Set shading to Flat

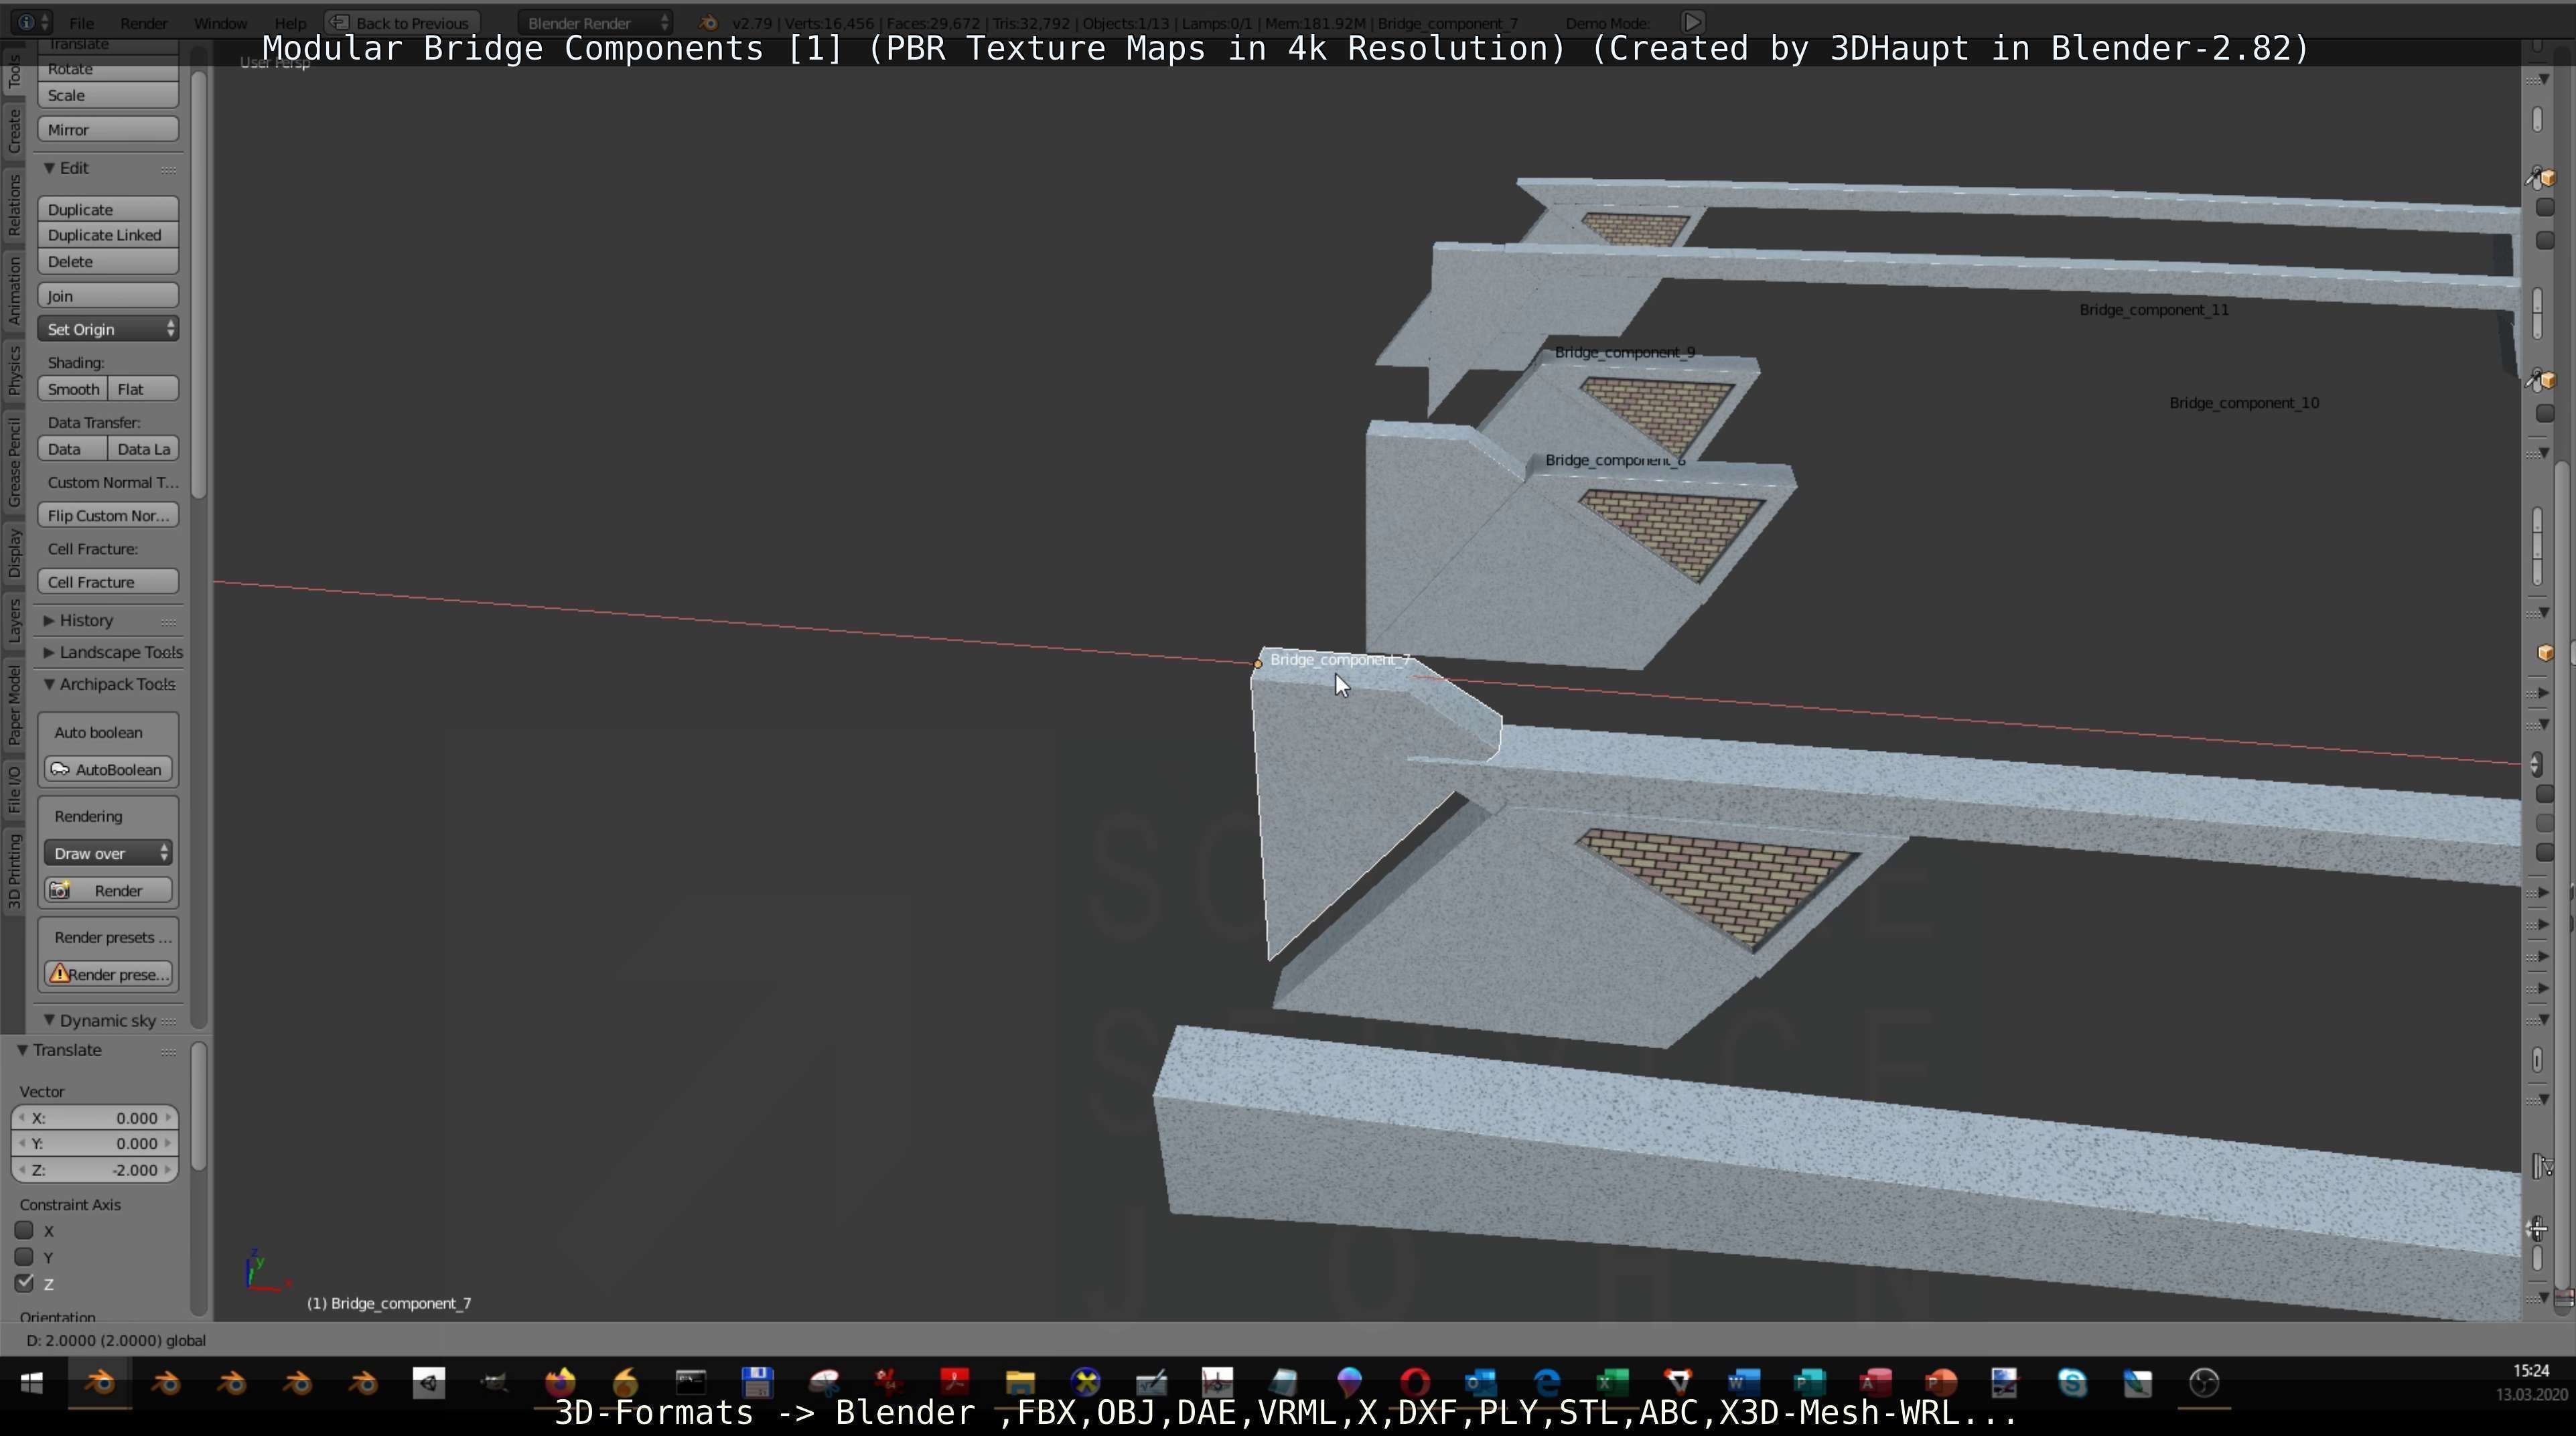tap(143, 389)
